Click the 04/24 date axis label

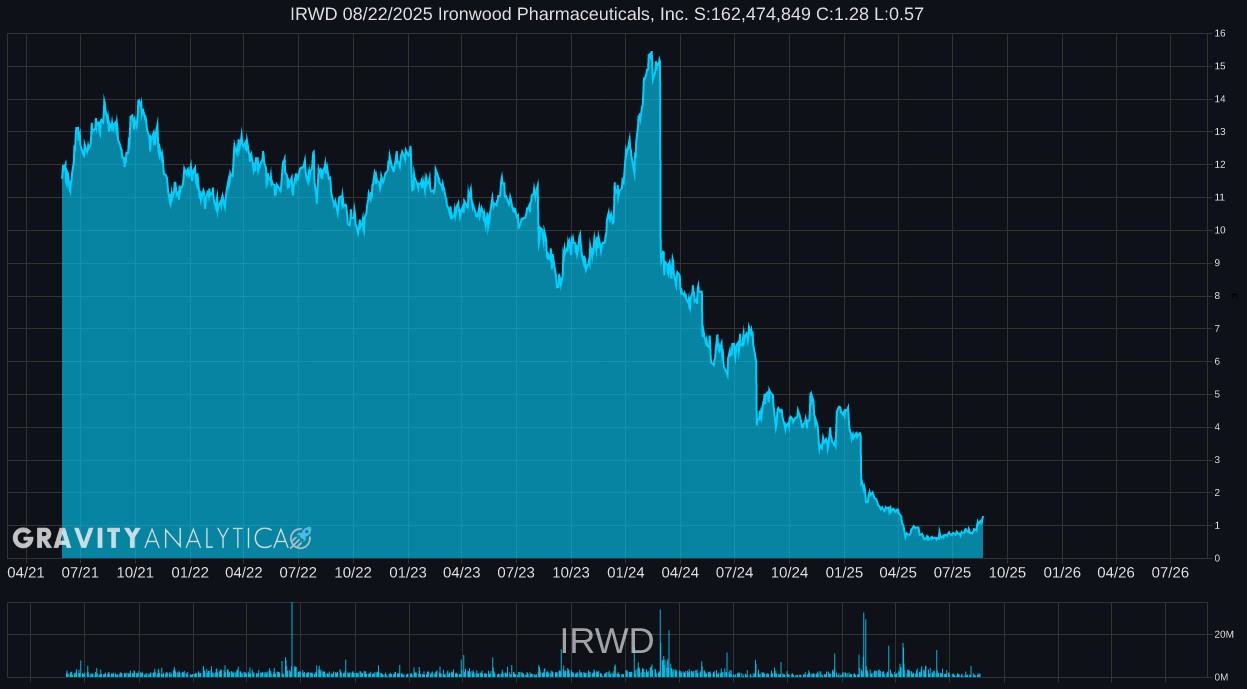point(680,572)
